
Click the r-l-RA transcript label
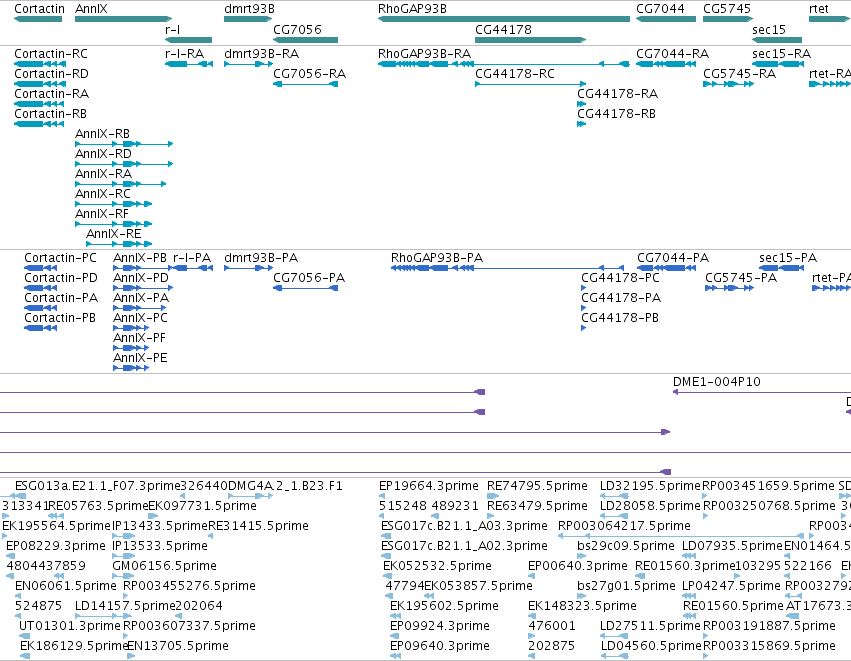(184, 54)
